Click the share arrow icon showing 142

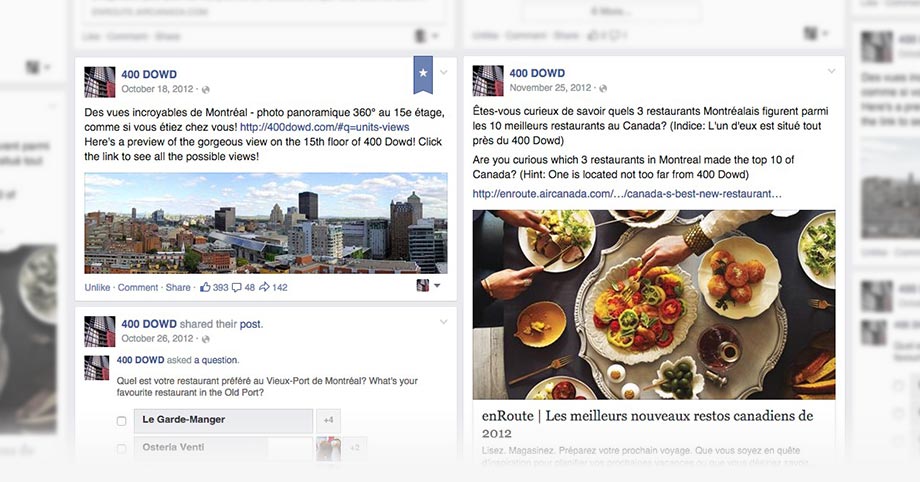coord(264,287)
